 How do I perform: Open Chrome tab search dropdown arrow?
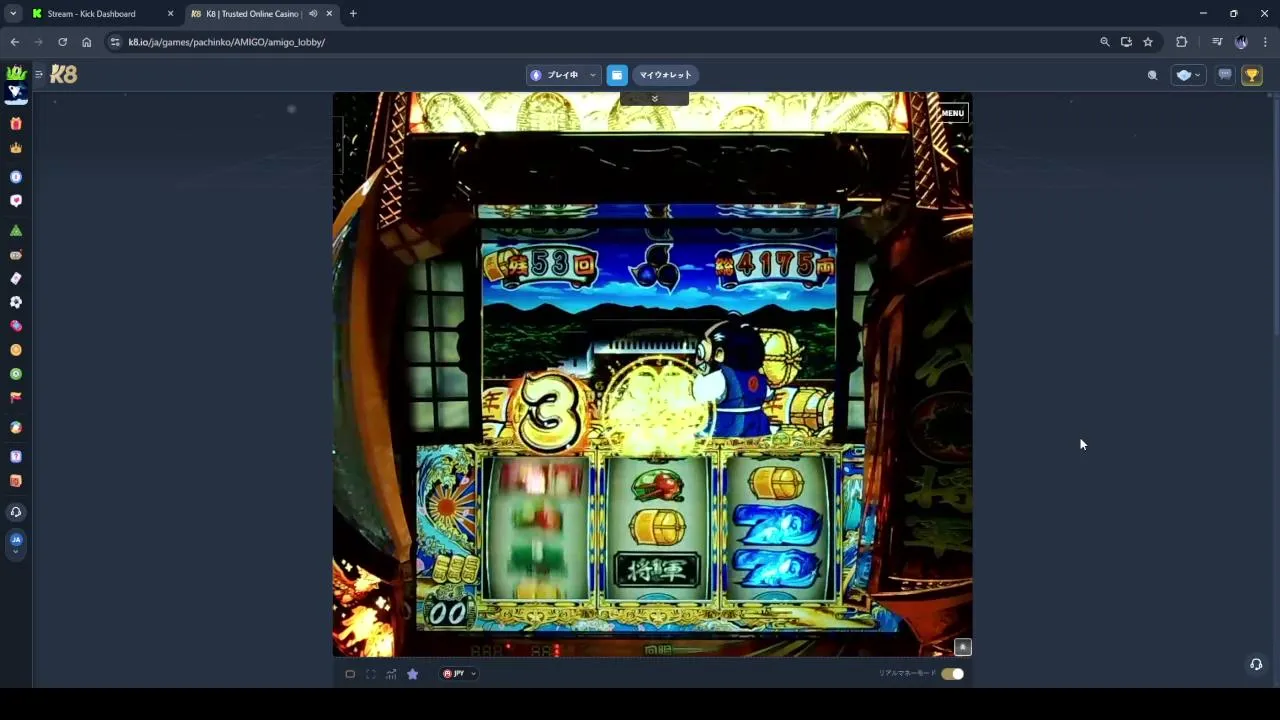tap(13, 14)
